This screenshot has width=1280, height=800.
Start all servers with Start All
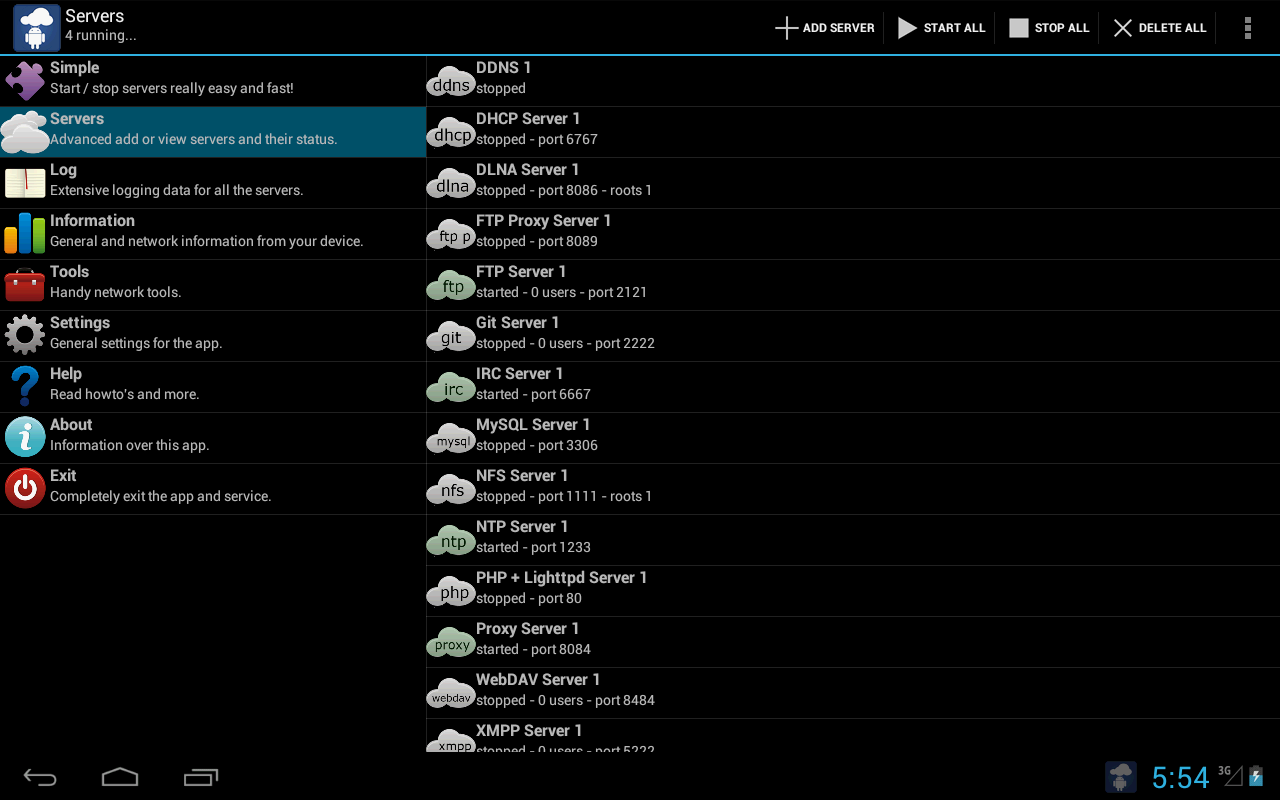pos(941,28)
